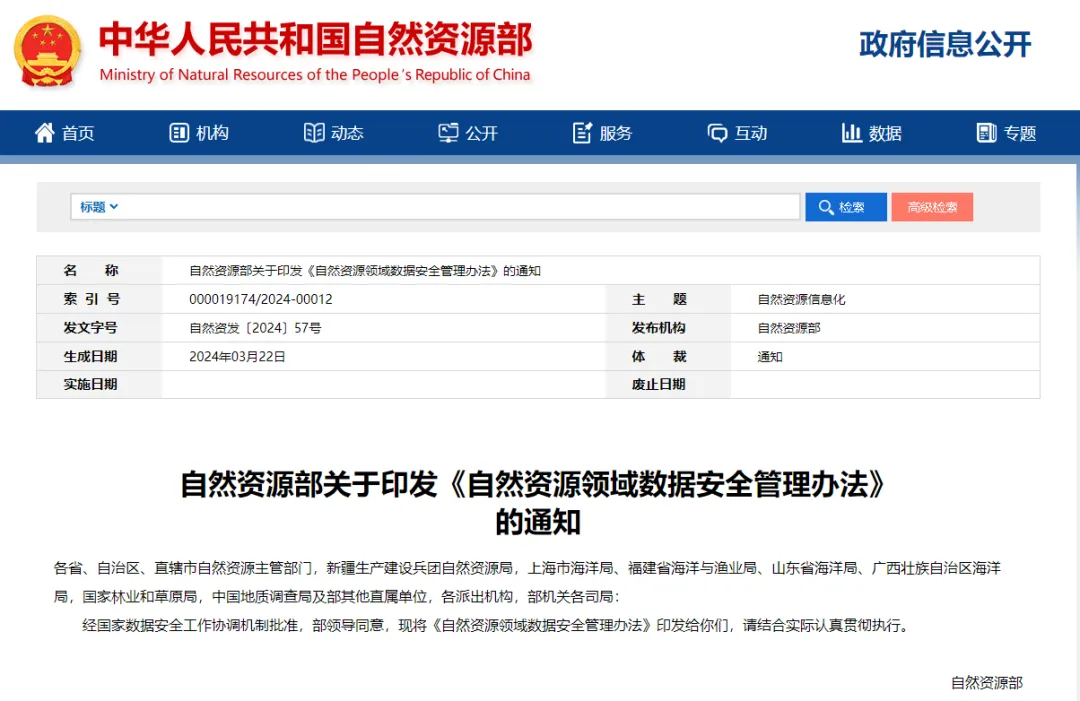Click the 中华人民共和国自然资源部 site title

tap(315, 40)
